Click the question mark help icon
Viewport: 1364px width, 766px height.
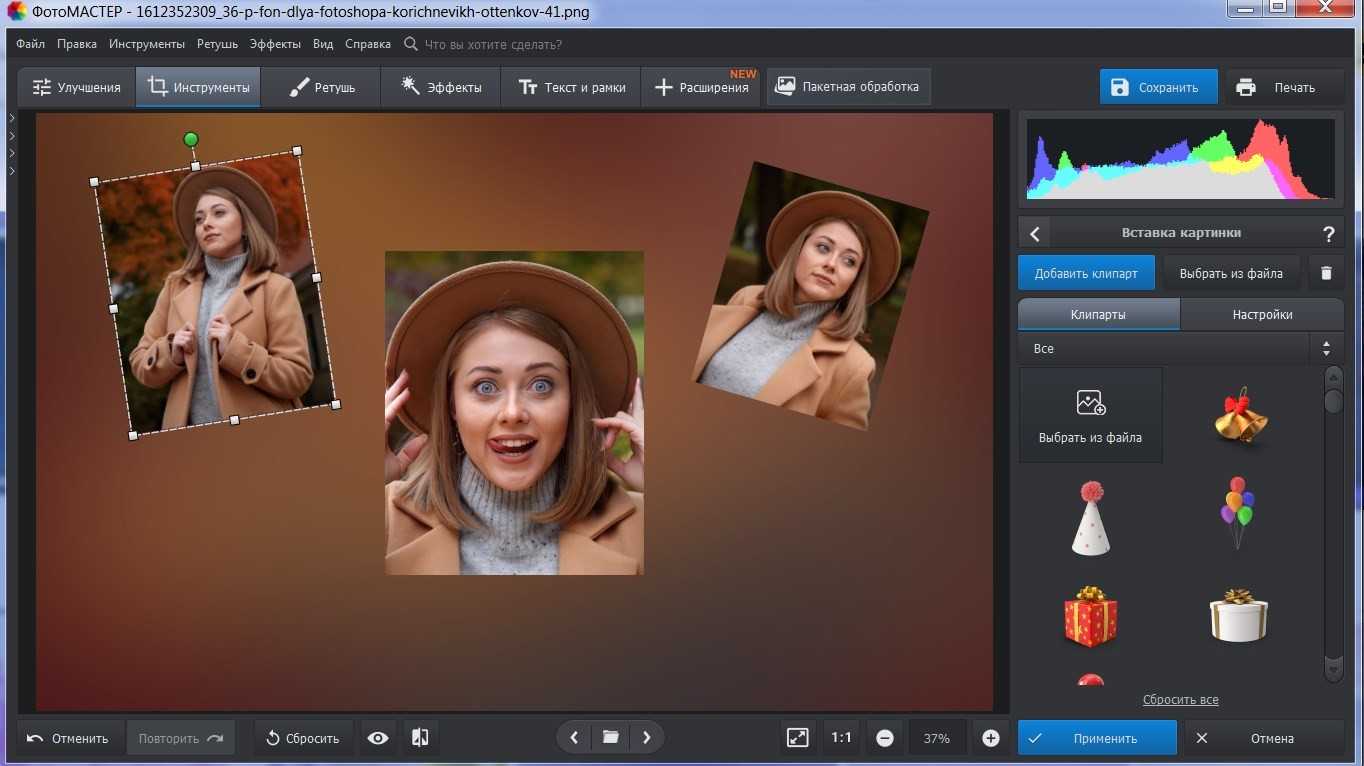pyautogui.click(x=1328, y=234)
